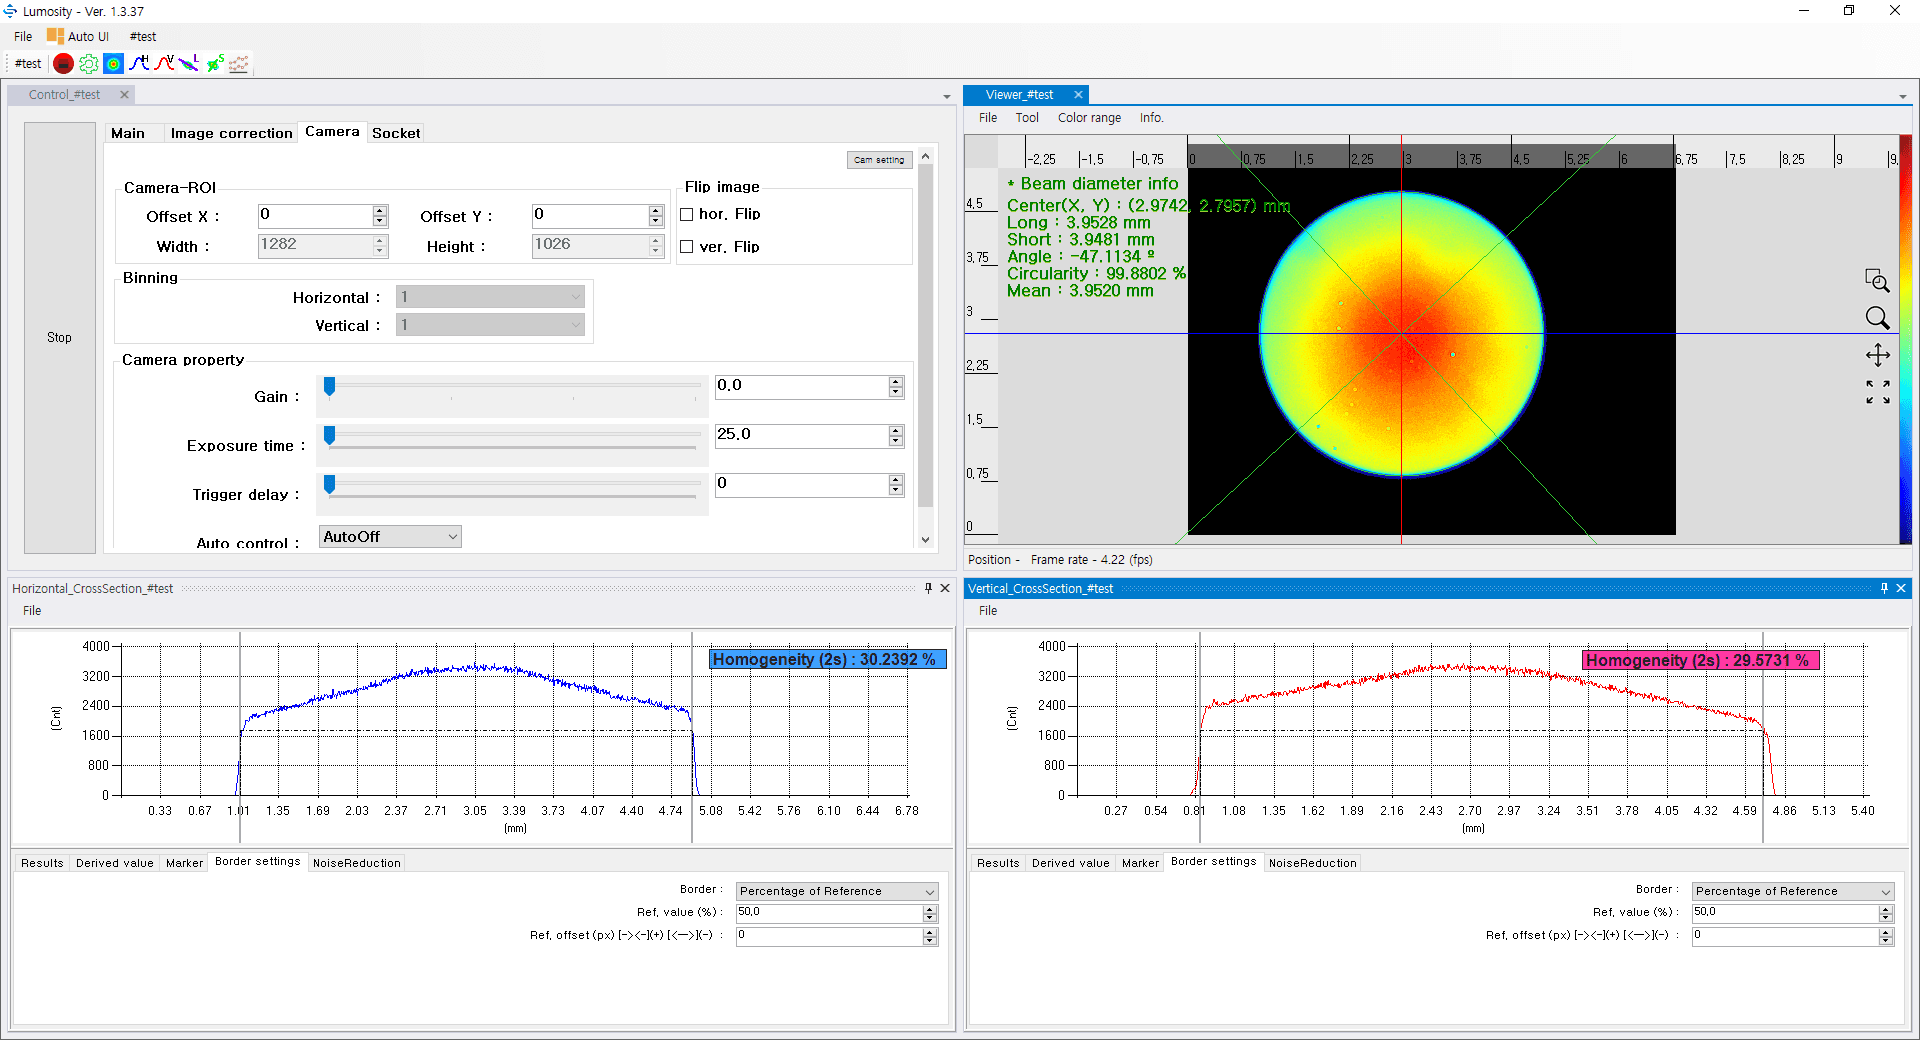1920x1040 pixels.
Task: Open the beam profile viewer toolbar icon
Action: 114,64
